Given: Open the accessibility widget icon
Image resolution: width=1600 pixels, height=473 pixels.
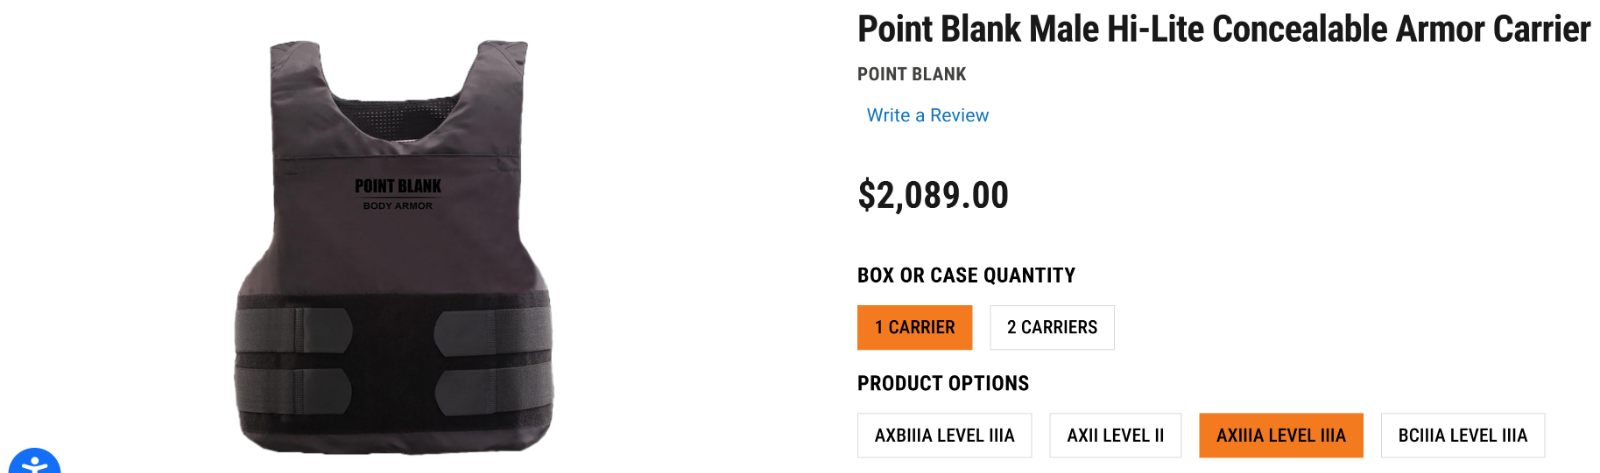Looking at the screenshot, I should click(34, 464).
